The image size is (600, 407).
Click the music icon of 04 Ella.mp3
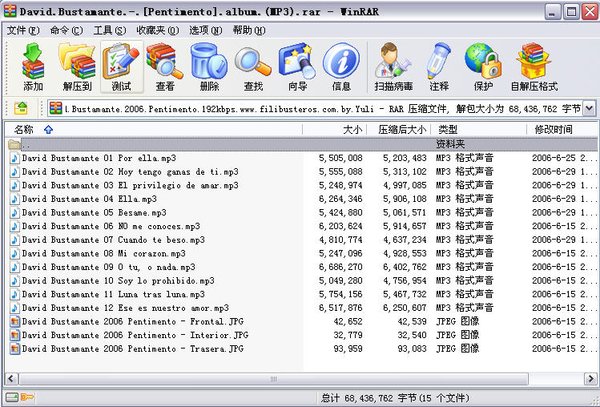tap(15, 199)
